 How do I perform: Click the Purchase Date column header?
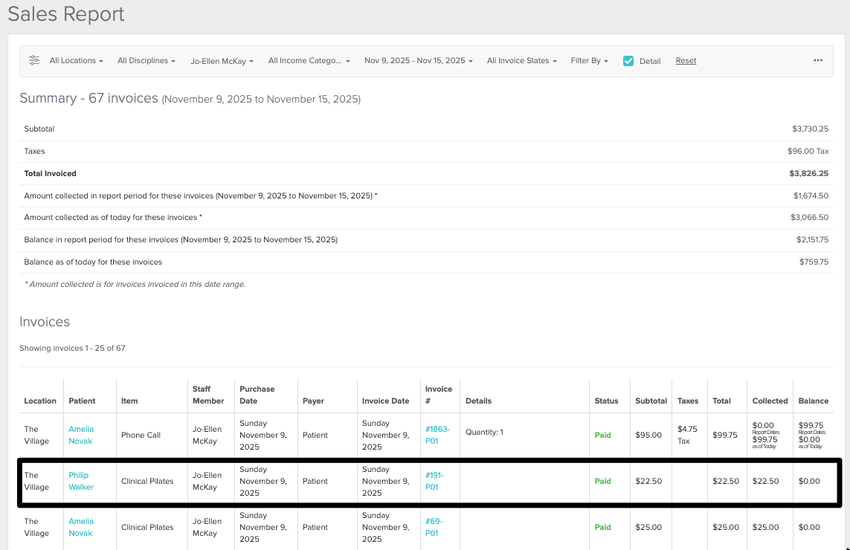pyautogui.click(x=256, y=395)
